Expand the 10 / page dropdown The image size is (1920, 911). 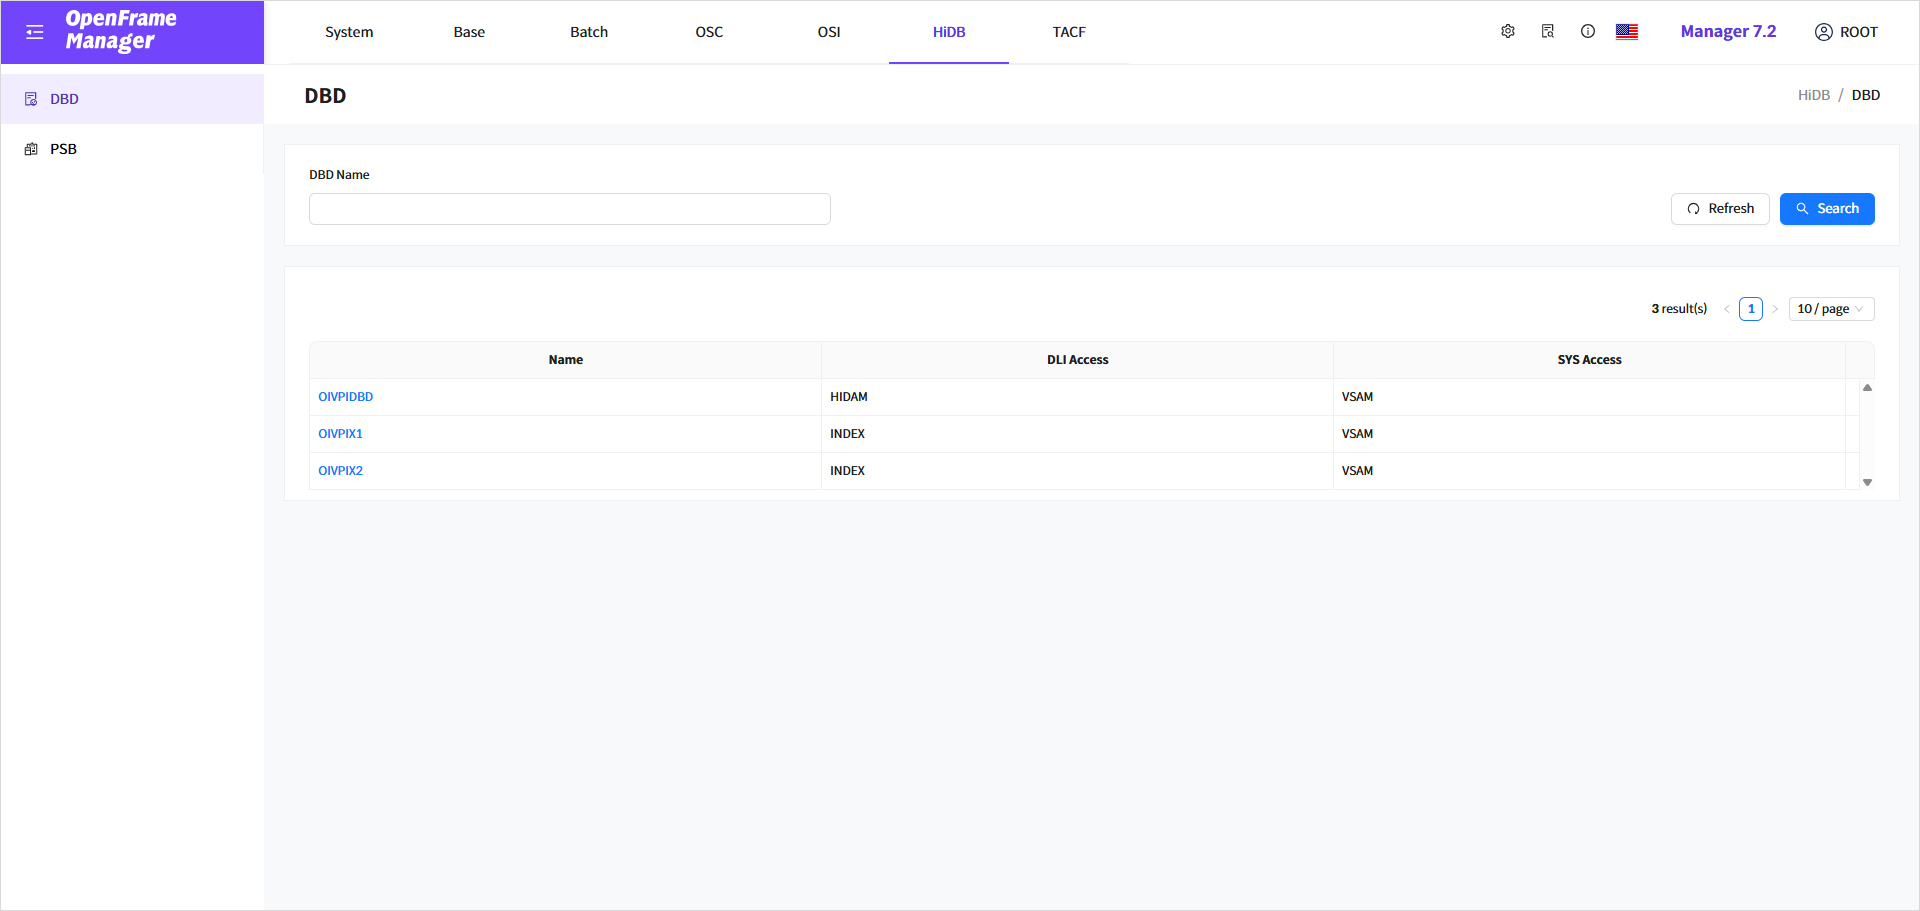[x=1831, y=309]
